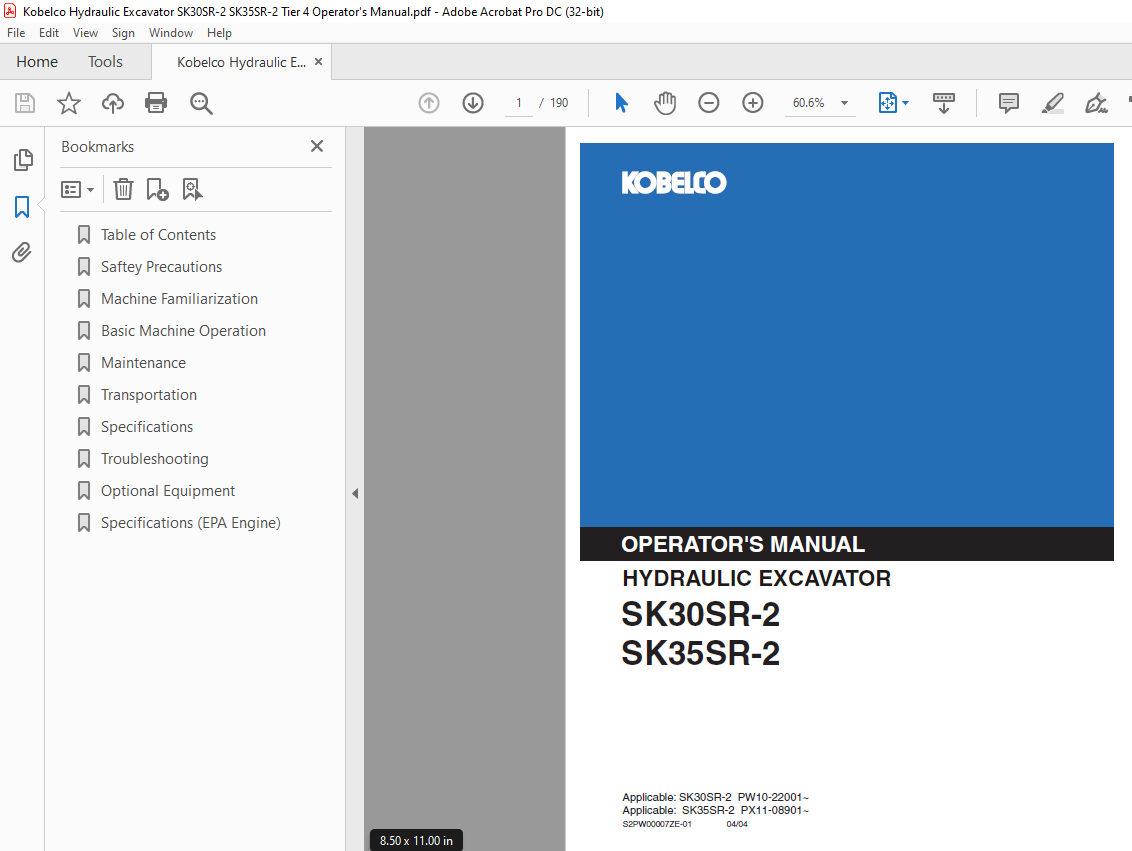Close the Bookmarks panel
The image size is (1132, 851).
point(317,147)
